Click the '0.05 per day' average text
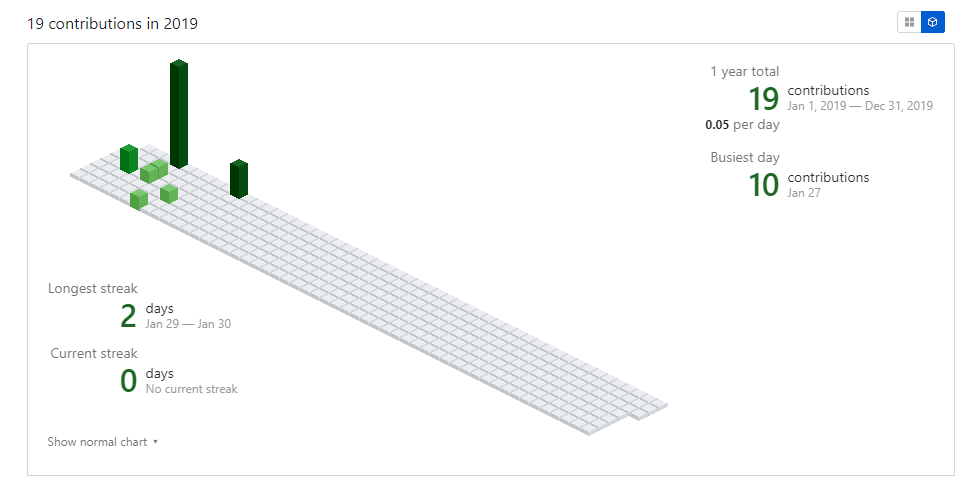The height and width of the screenshot is (480, 962). coord(742,125)
